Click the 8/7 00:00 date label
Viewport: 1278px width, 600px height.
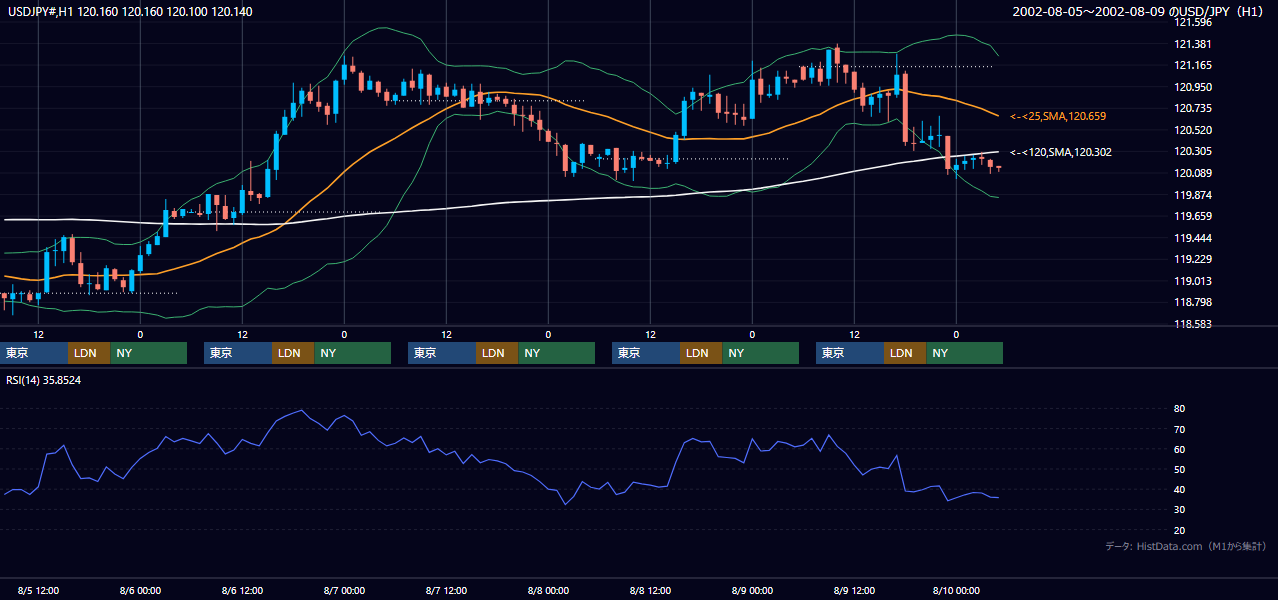pyautogui.click(x=345, y=591)
